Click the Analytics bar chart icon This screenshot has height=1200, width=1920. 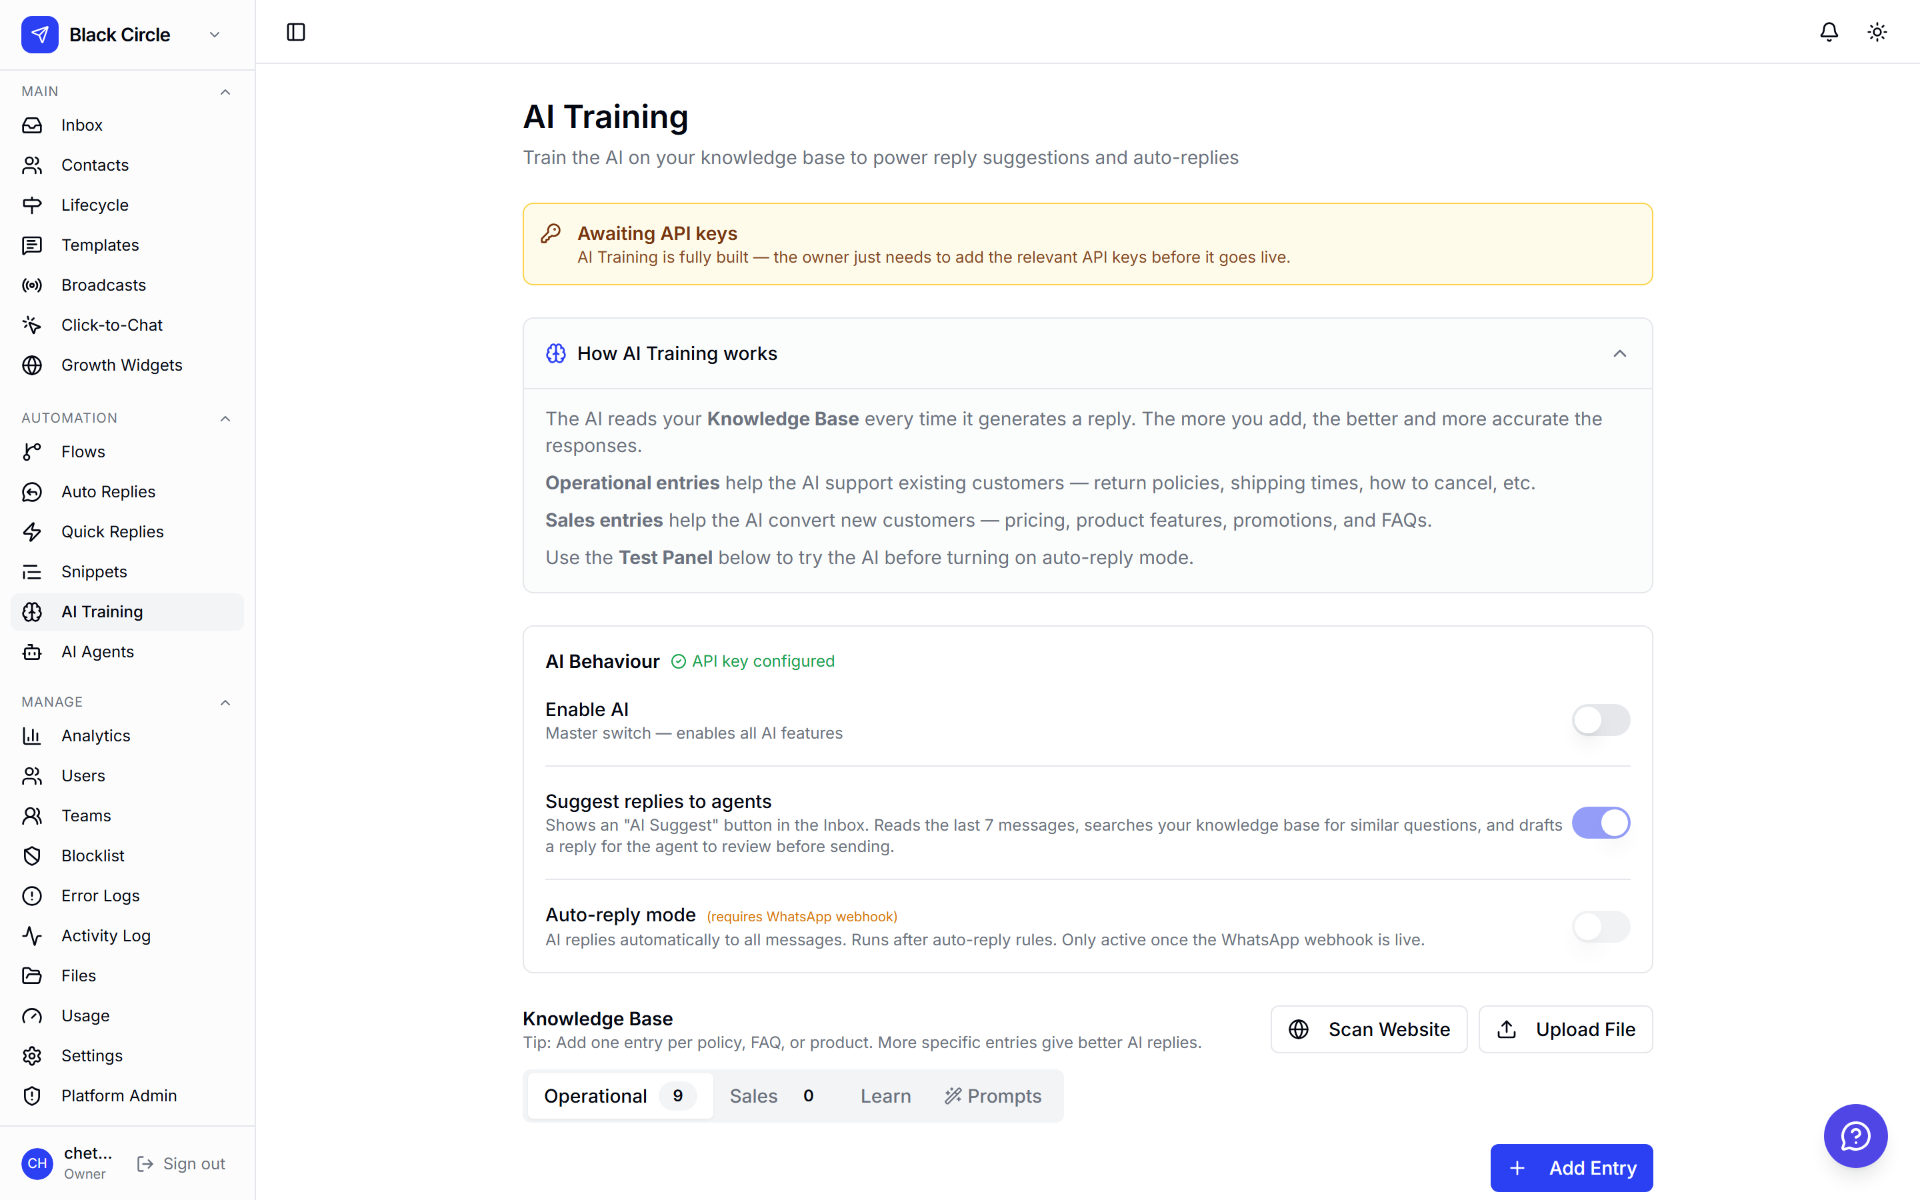(32, 736)
